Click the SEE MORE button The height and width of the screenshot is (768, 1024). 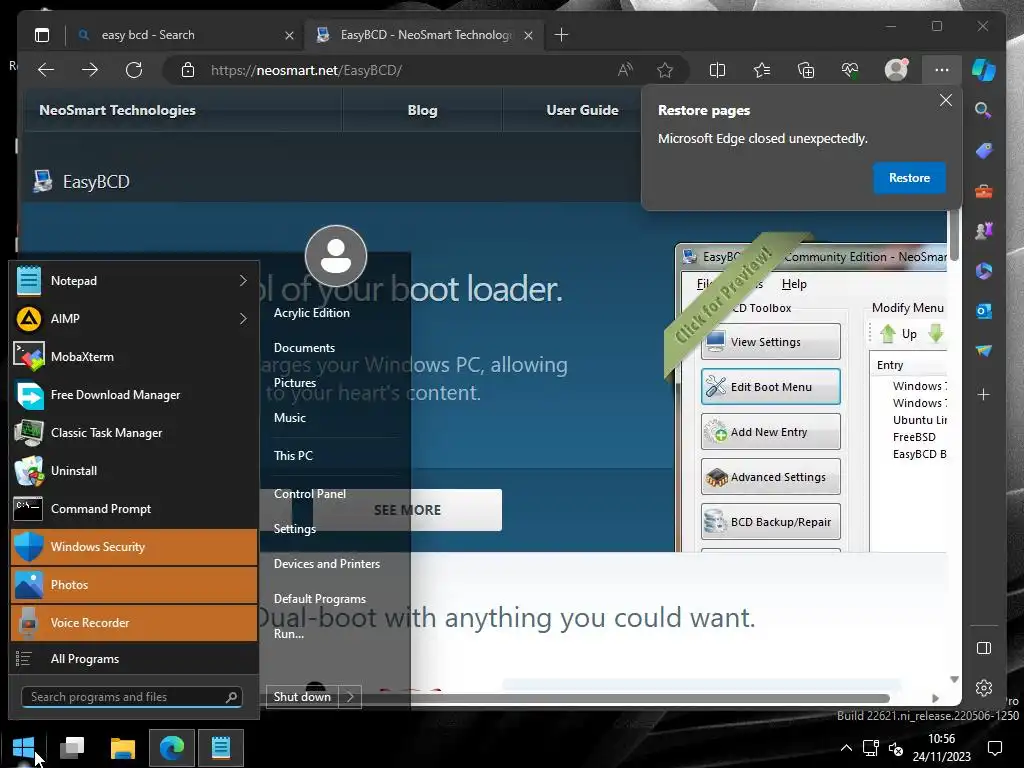tap(408, 510)
